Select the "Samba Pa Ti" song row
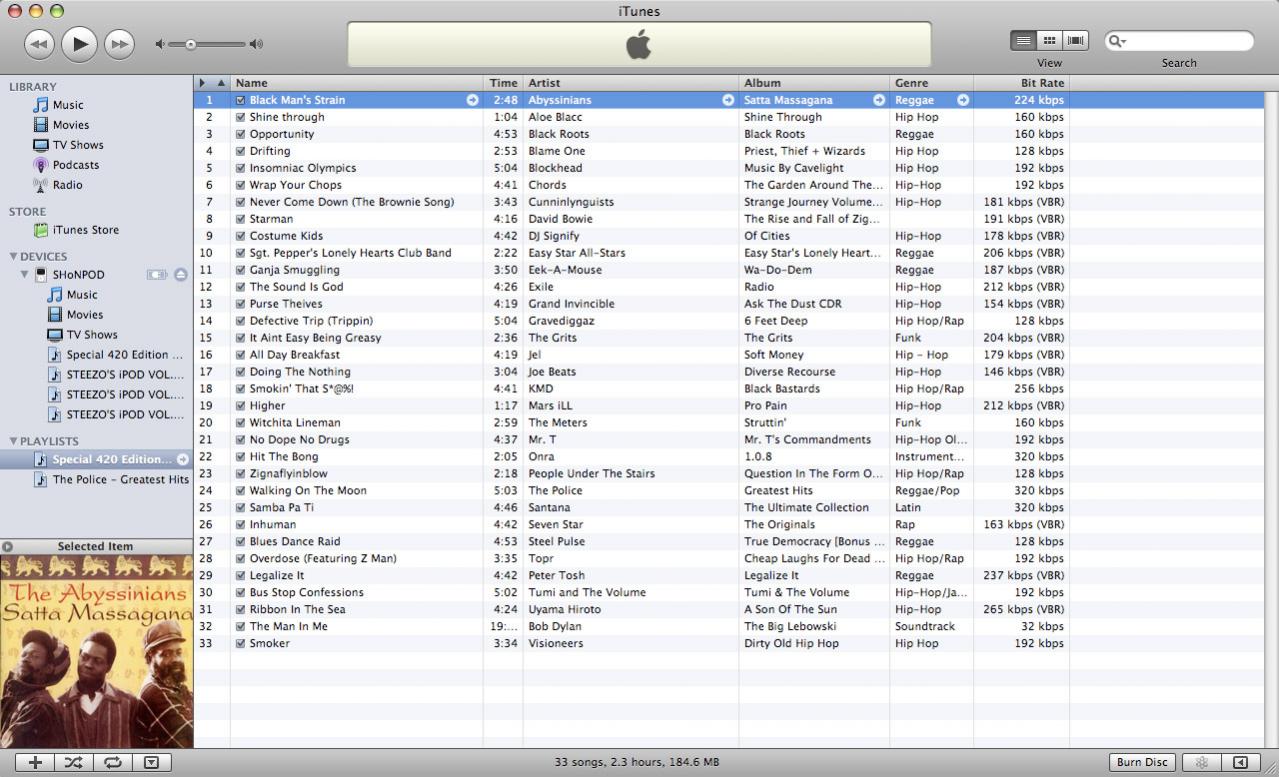This screenshot has width=1279, height=777. [x=729, y=508]
